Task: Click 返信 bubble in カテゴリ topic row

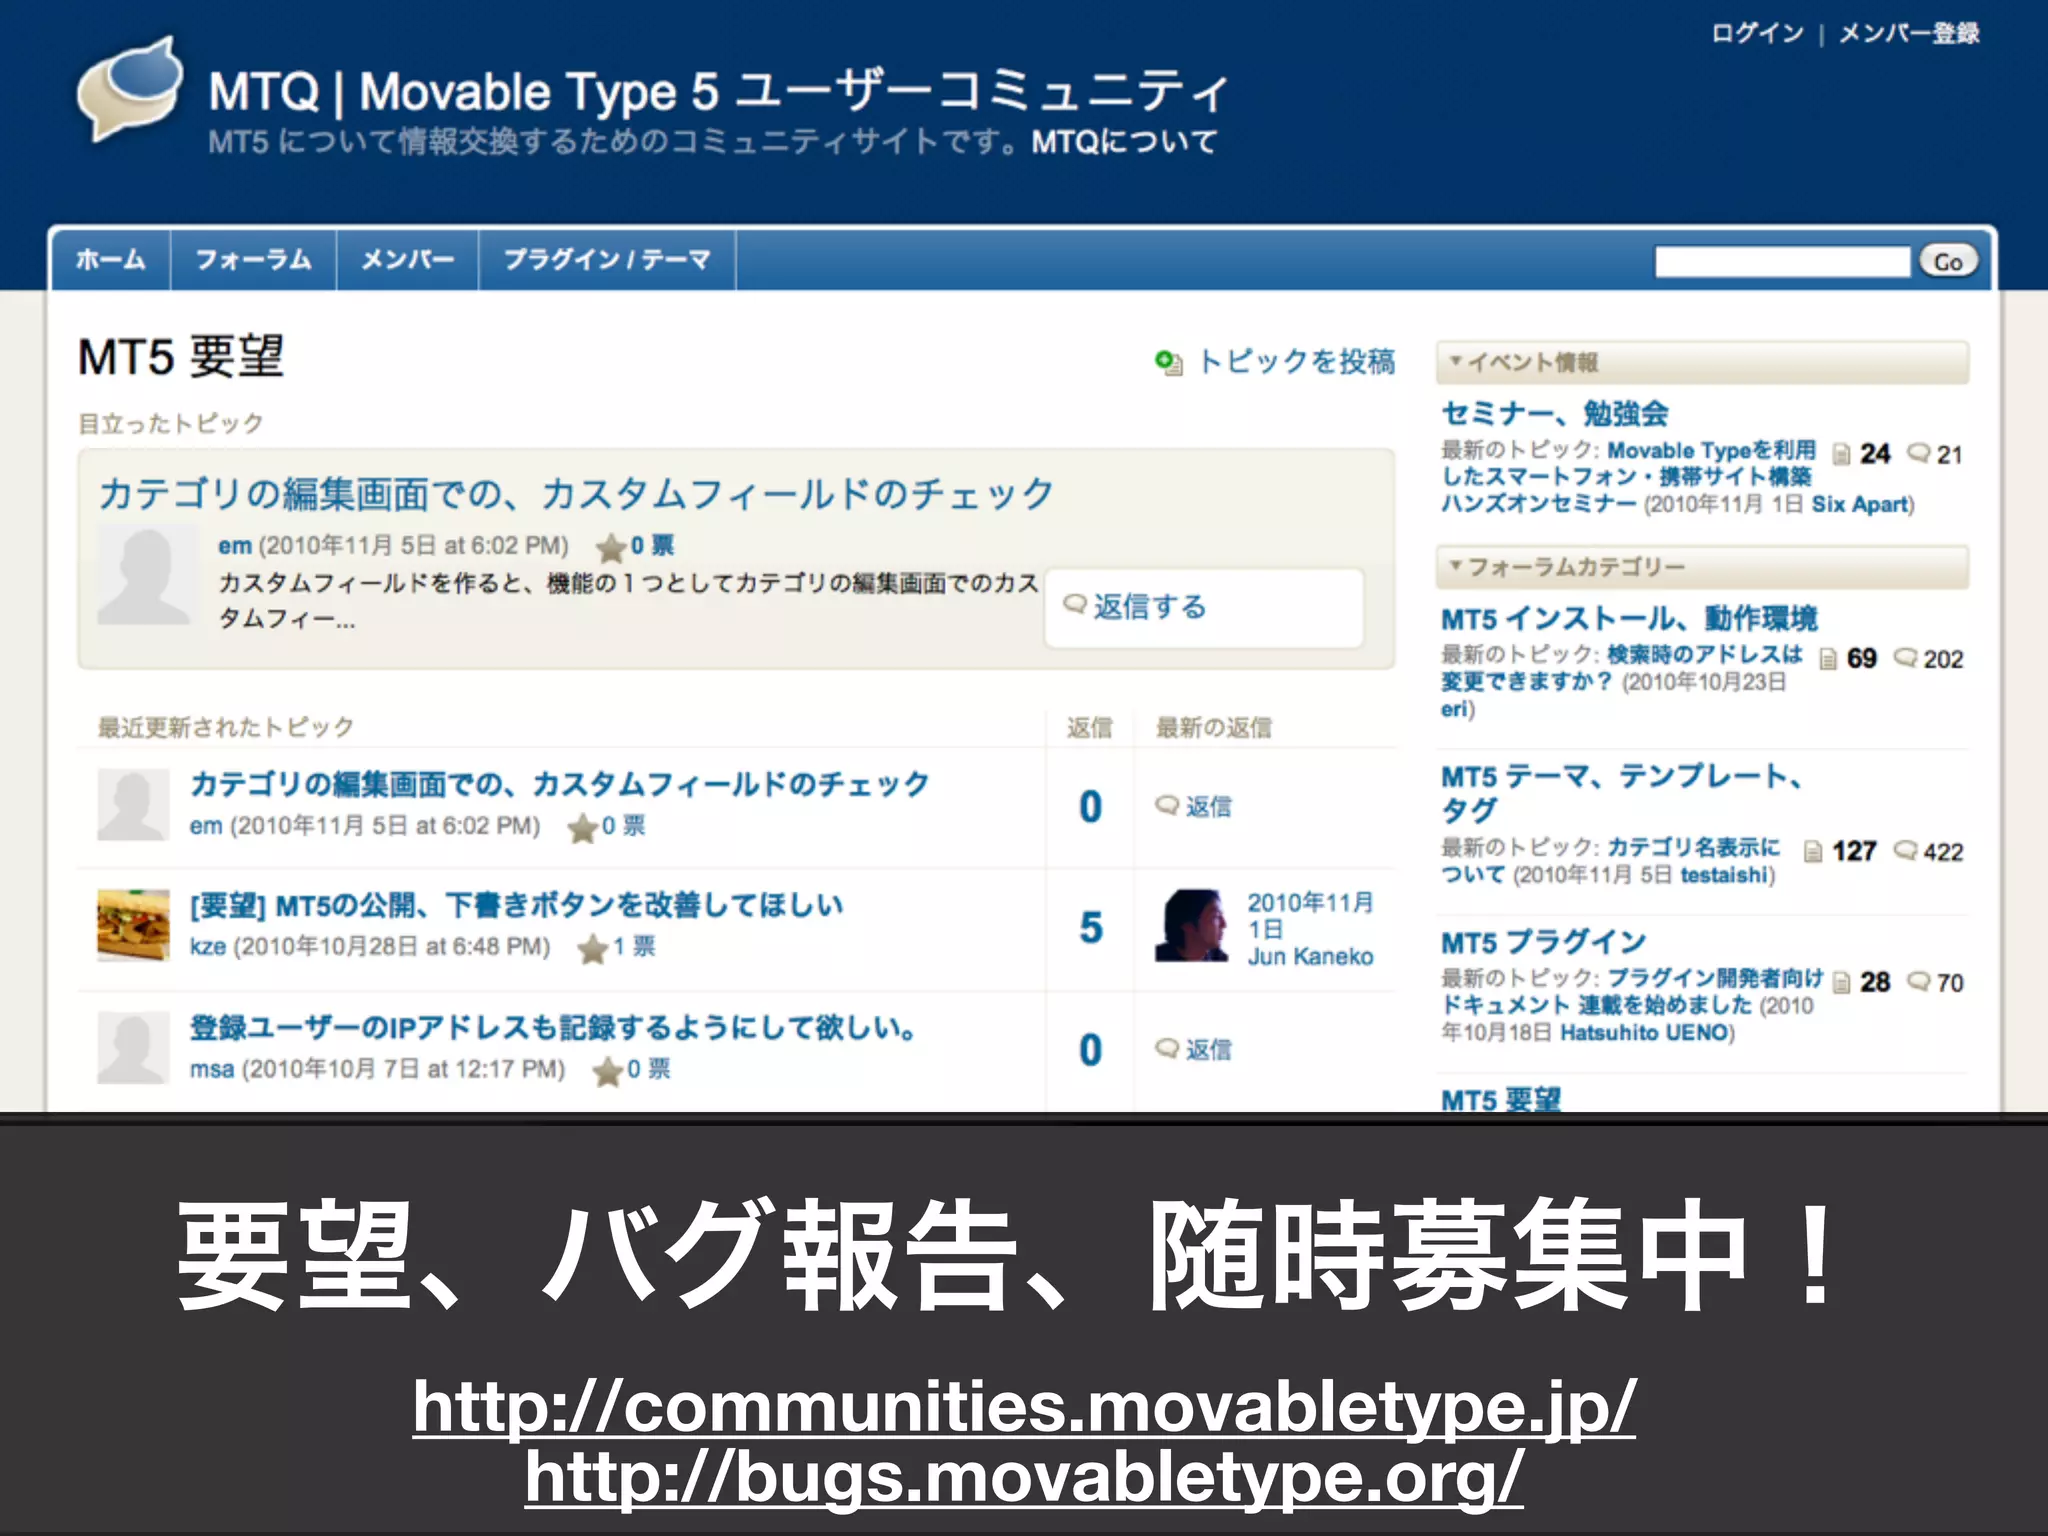Action: tap(1194, 806)
